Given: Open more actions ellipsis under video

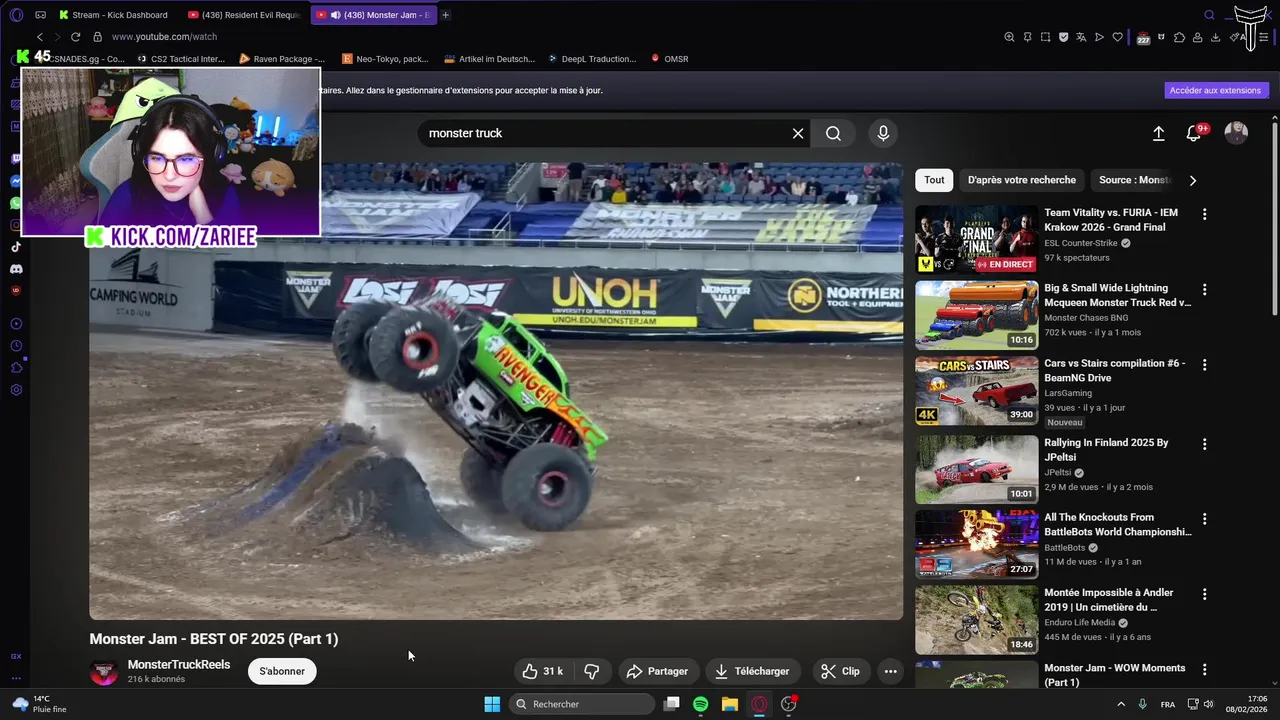Looking at the screenshot, I should tap(890, 671).
